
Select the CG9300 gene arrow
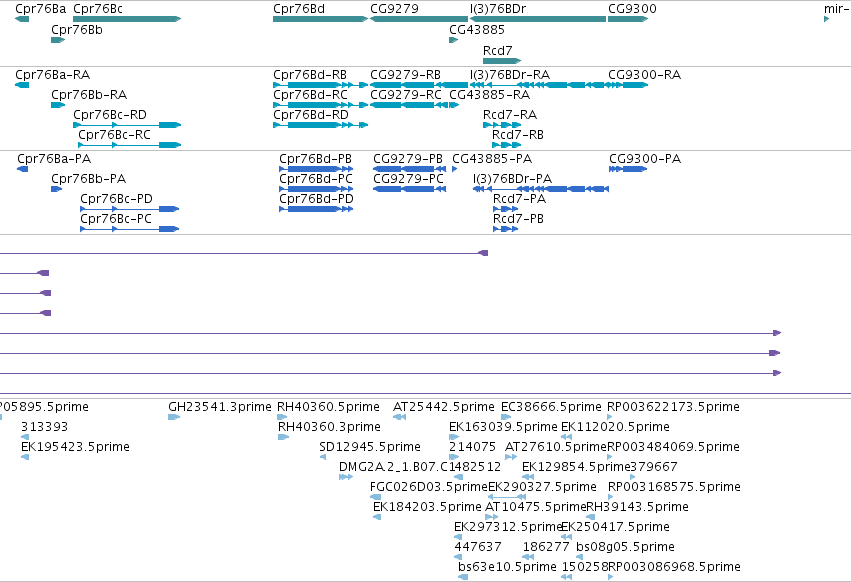(628, 19)
